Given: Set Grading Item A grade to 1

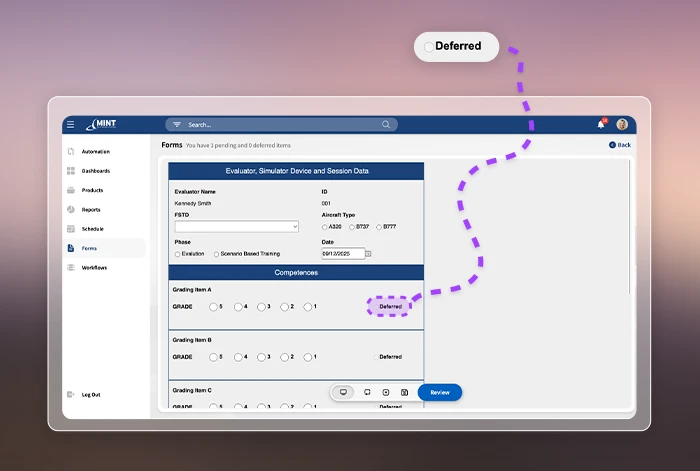Looking at the screenshot, I should coord(308,307).
